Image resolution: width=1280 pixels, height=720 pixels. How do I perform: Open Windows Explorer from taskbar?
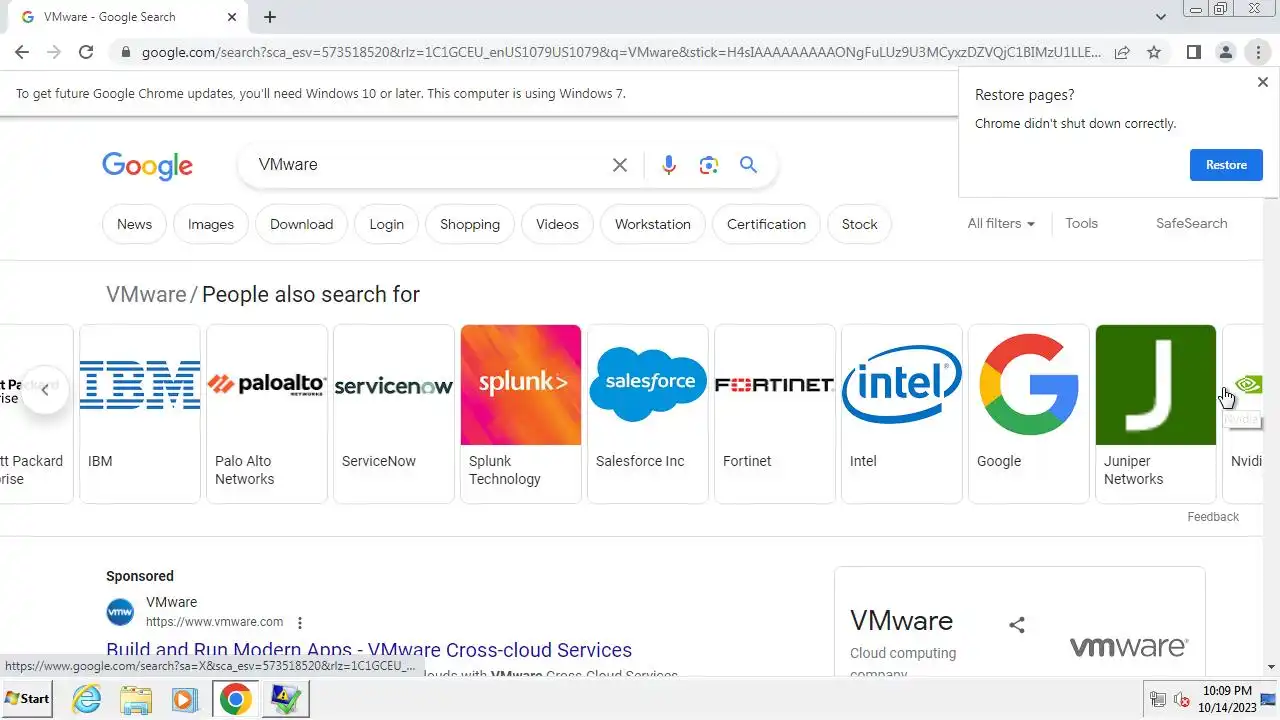136,698
